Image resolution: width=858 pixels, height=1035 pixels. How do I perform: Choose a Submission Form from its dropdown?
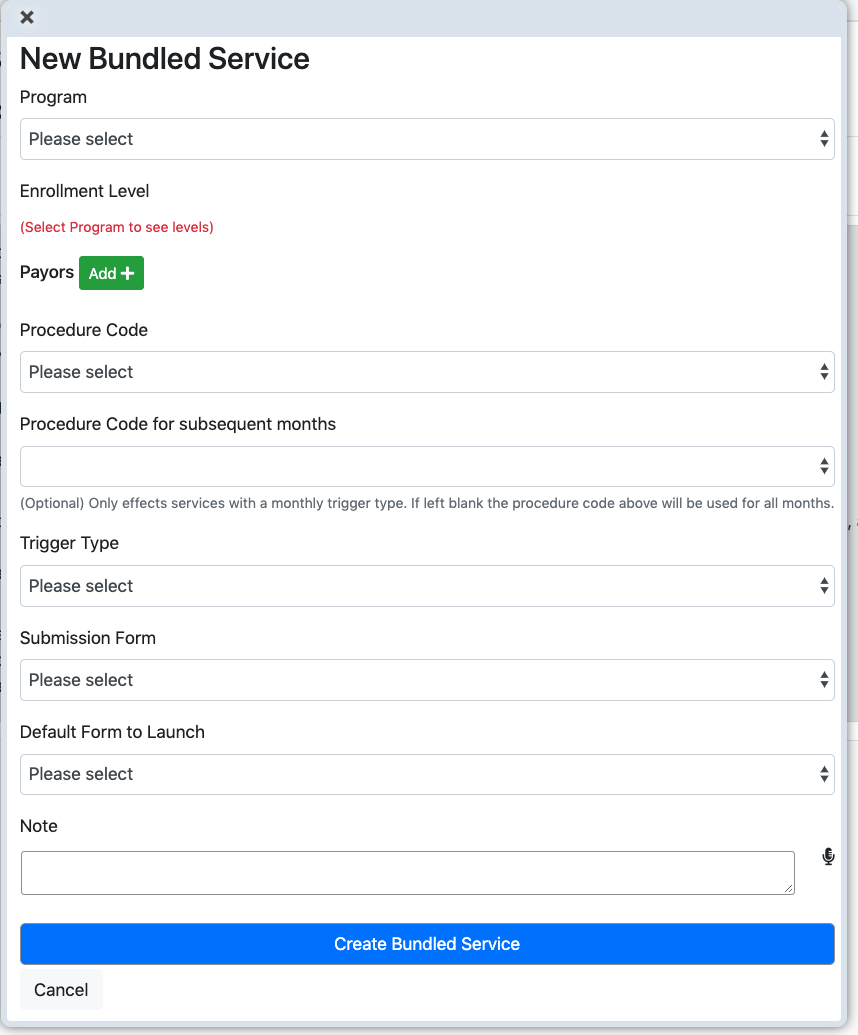click(x=427, y=680)
